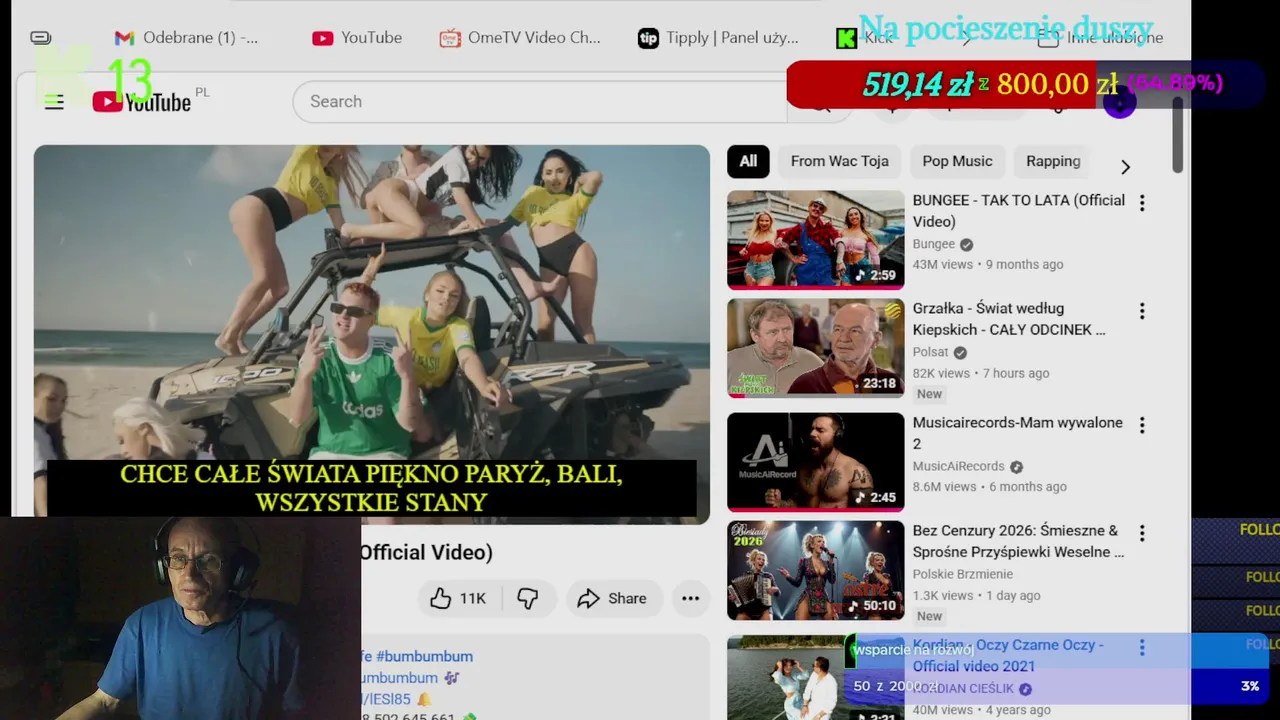
Task: Open options menu for Musicairecords-Mam wywalone 2
Action: click(x=1141, y=425)
